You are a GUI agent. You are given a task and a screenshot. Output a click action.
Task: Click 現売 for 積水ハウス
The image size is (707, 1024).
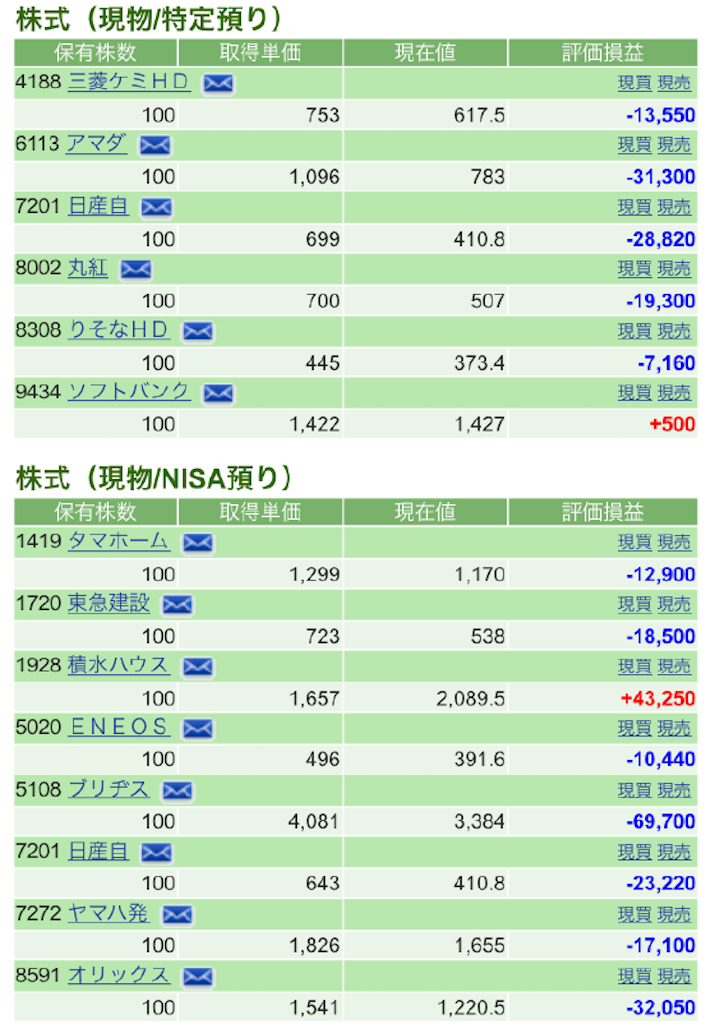pyautogui.click(x=674, y=667)
